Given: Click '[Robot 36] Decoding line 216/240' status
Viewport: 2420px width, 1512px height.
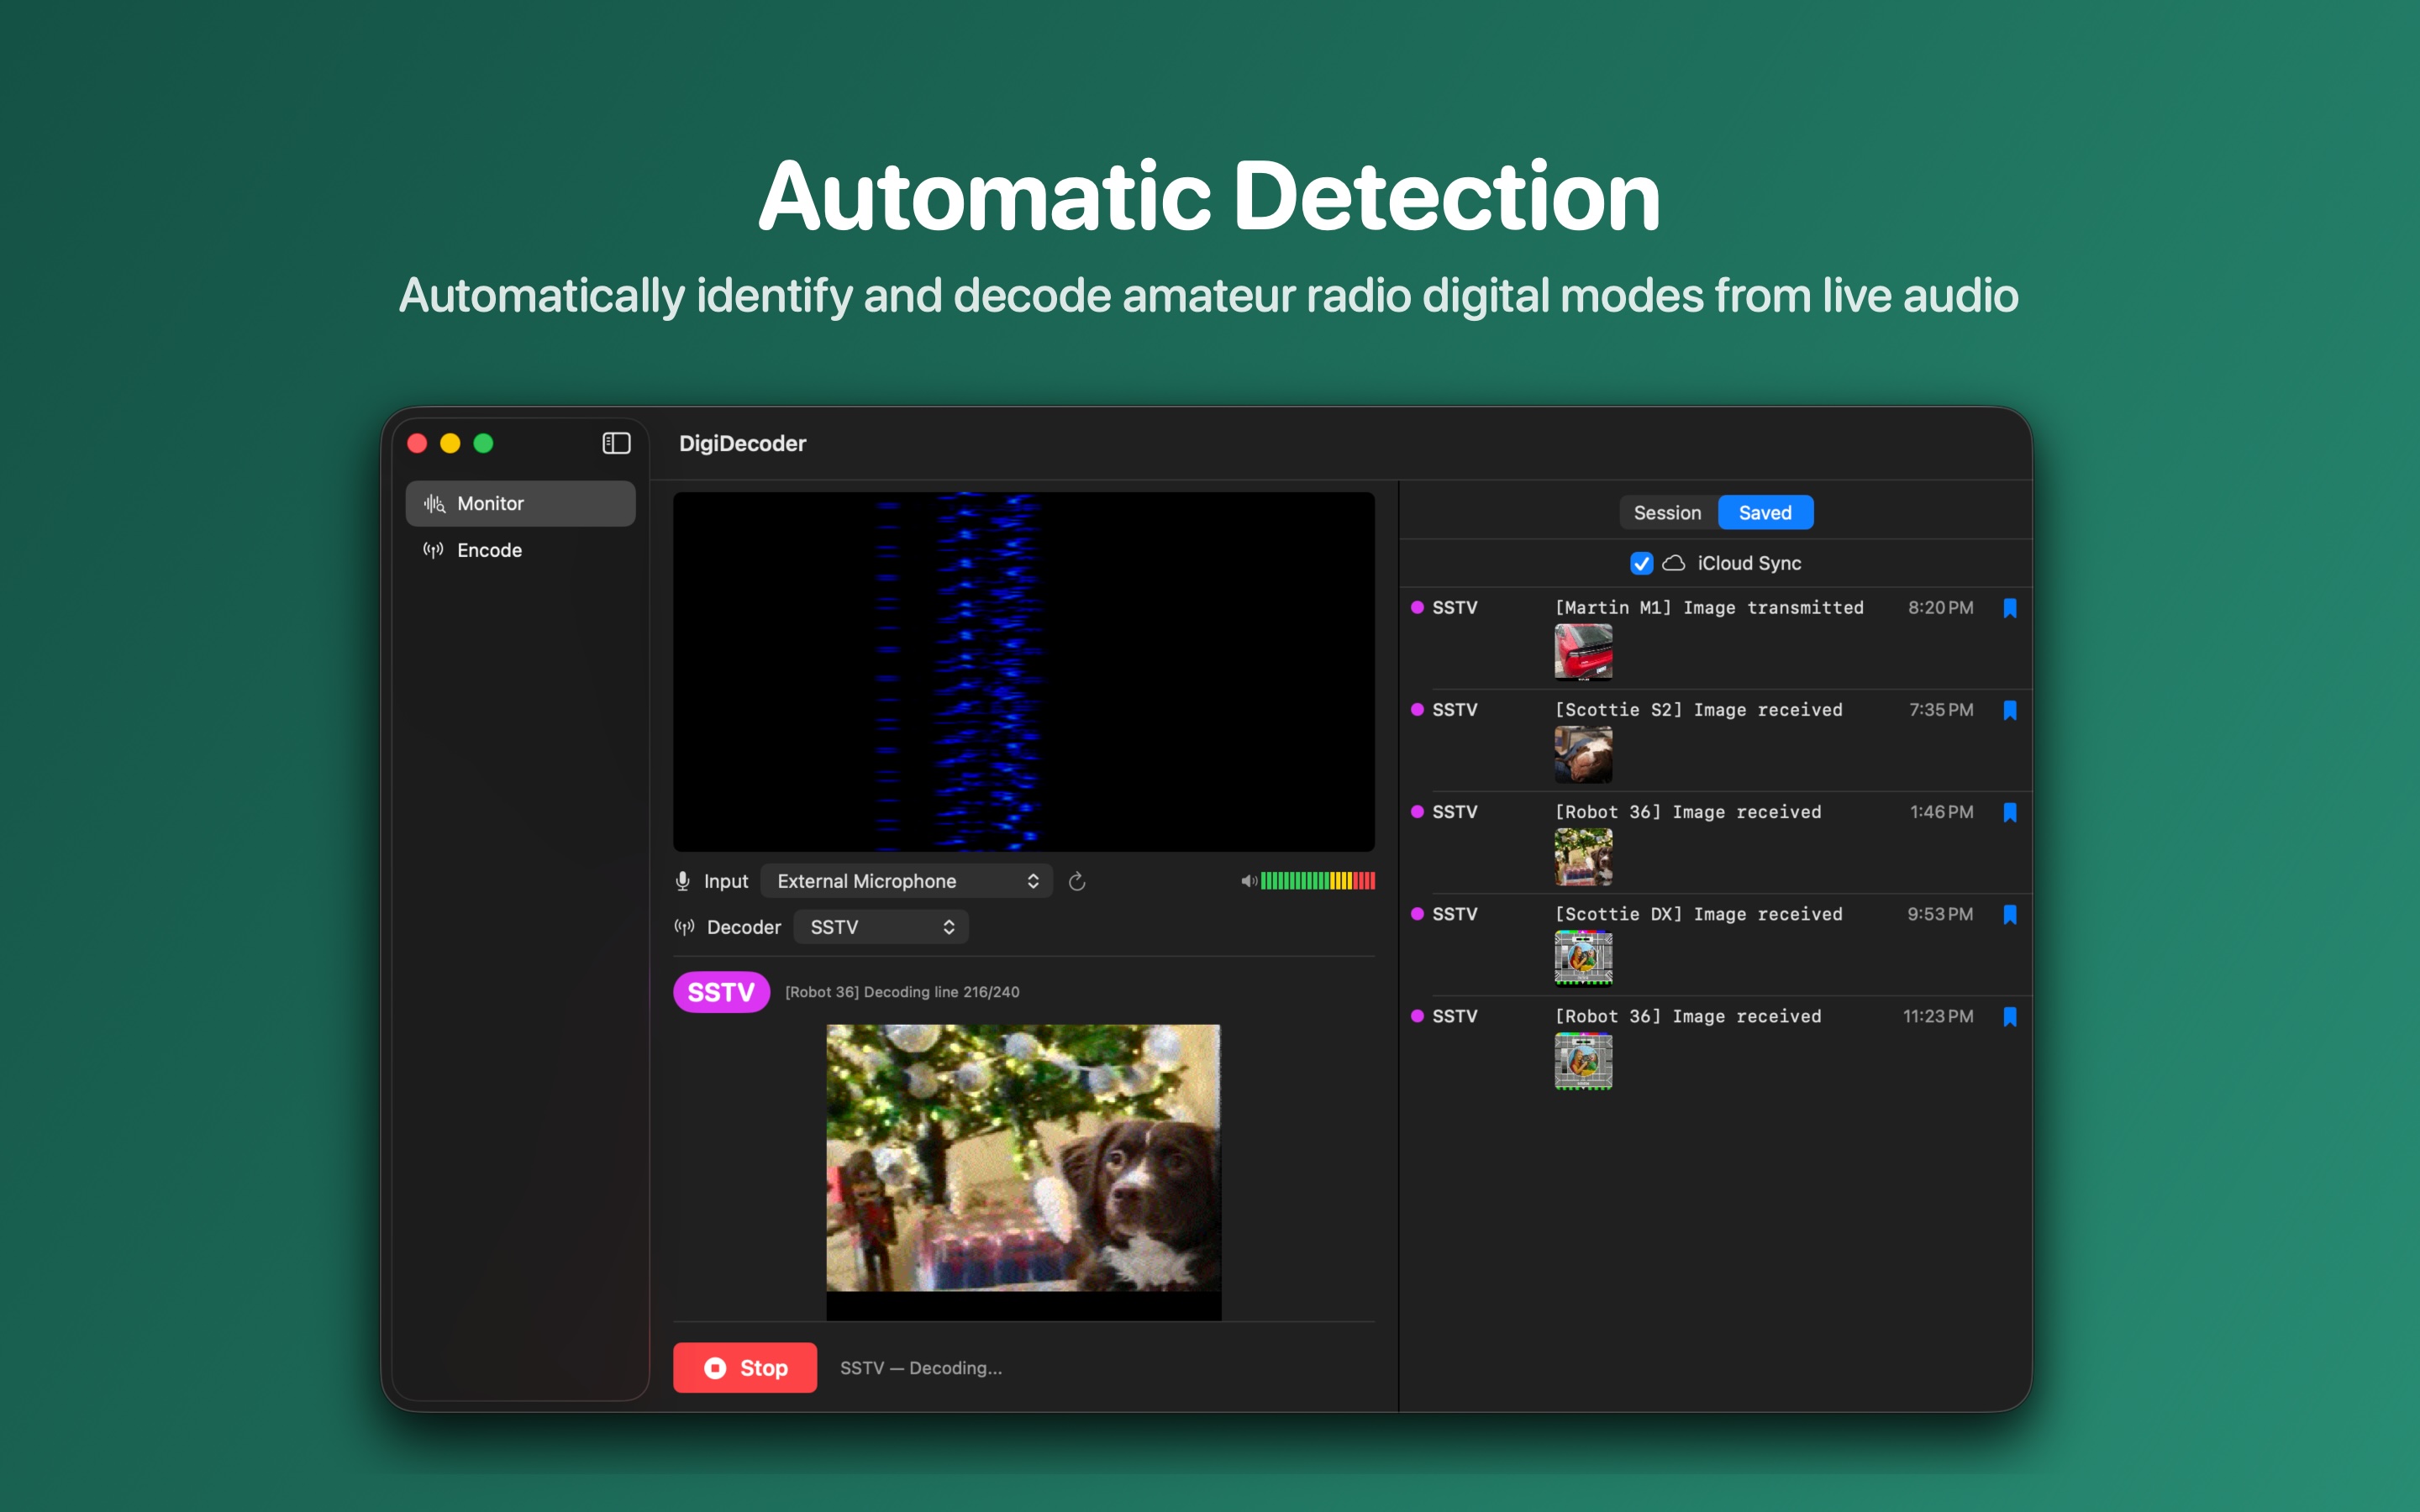Looking at the screenshot, I should coord(902,992).
